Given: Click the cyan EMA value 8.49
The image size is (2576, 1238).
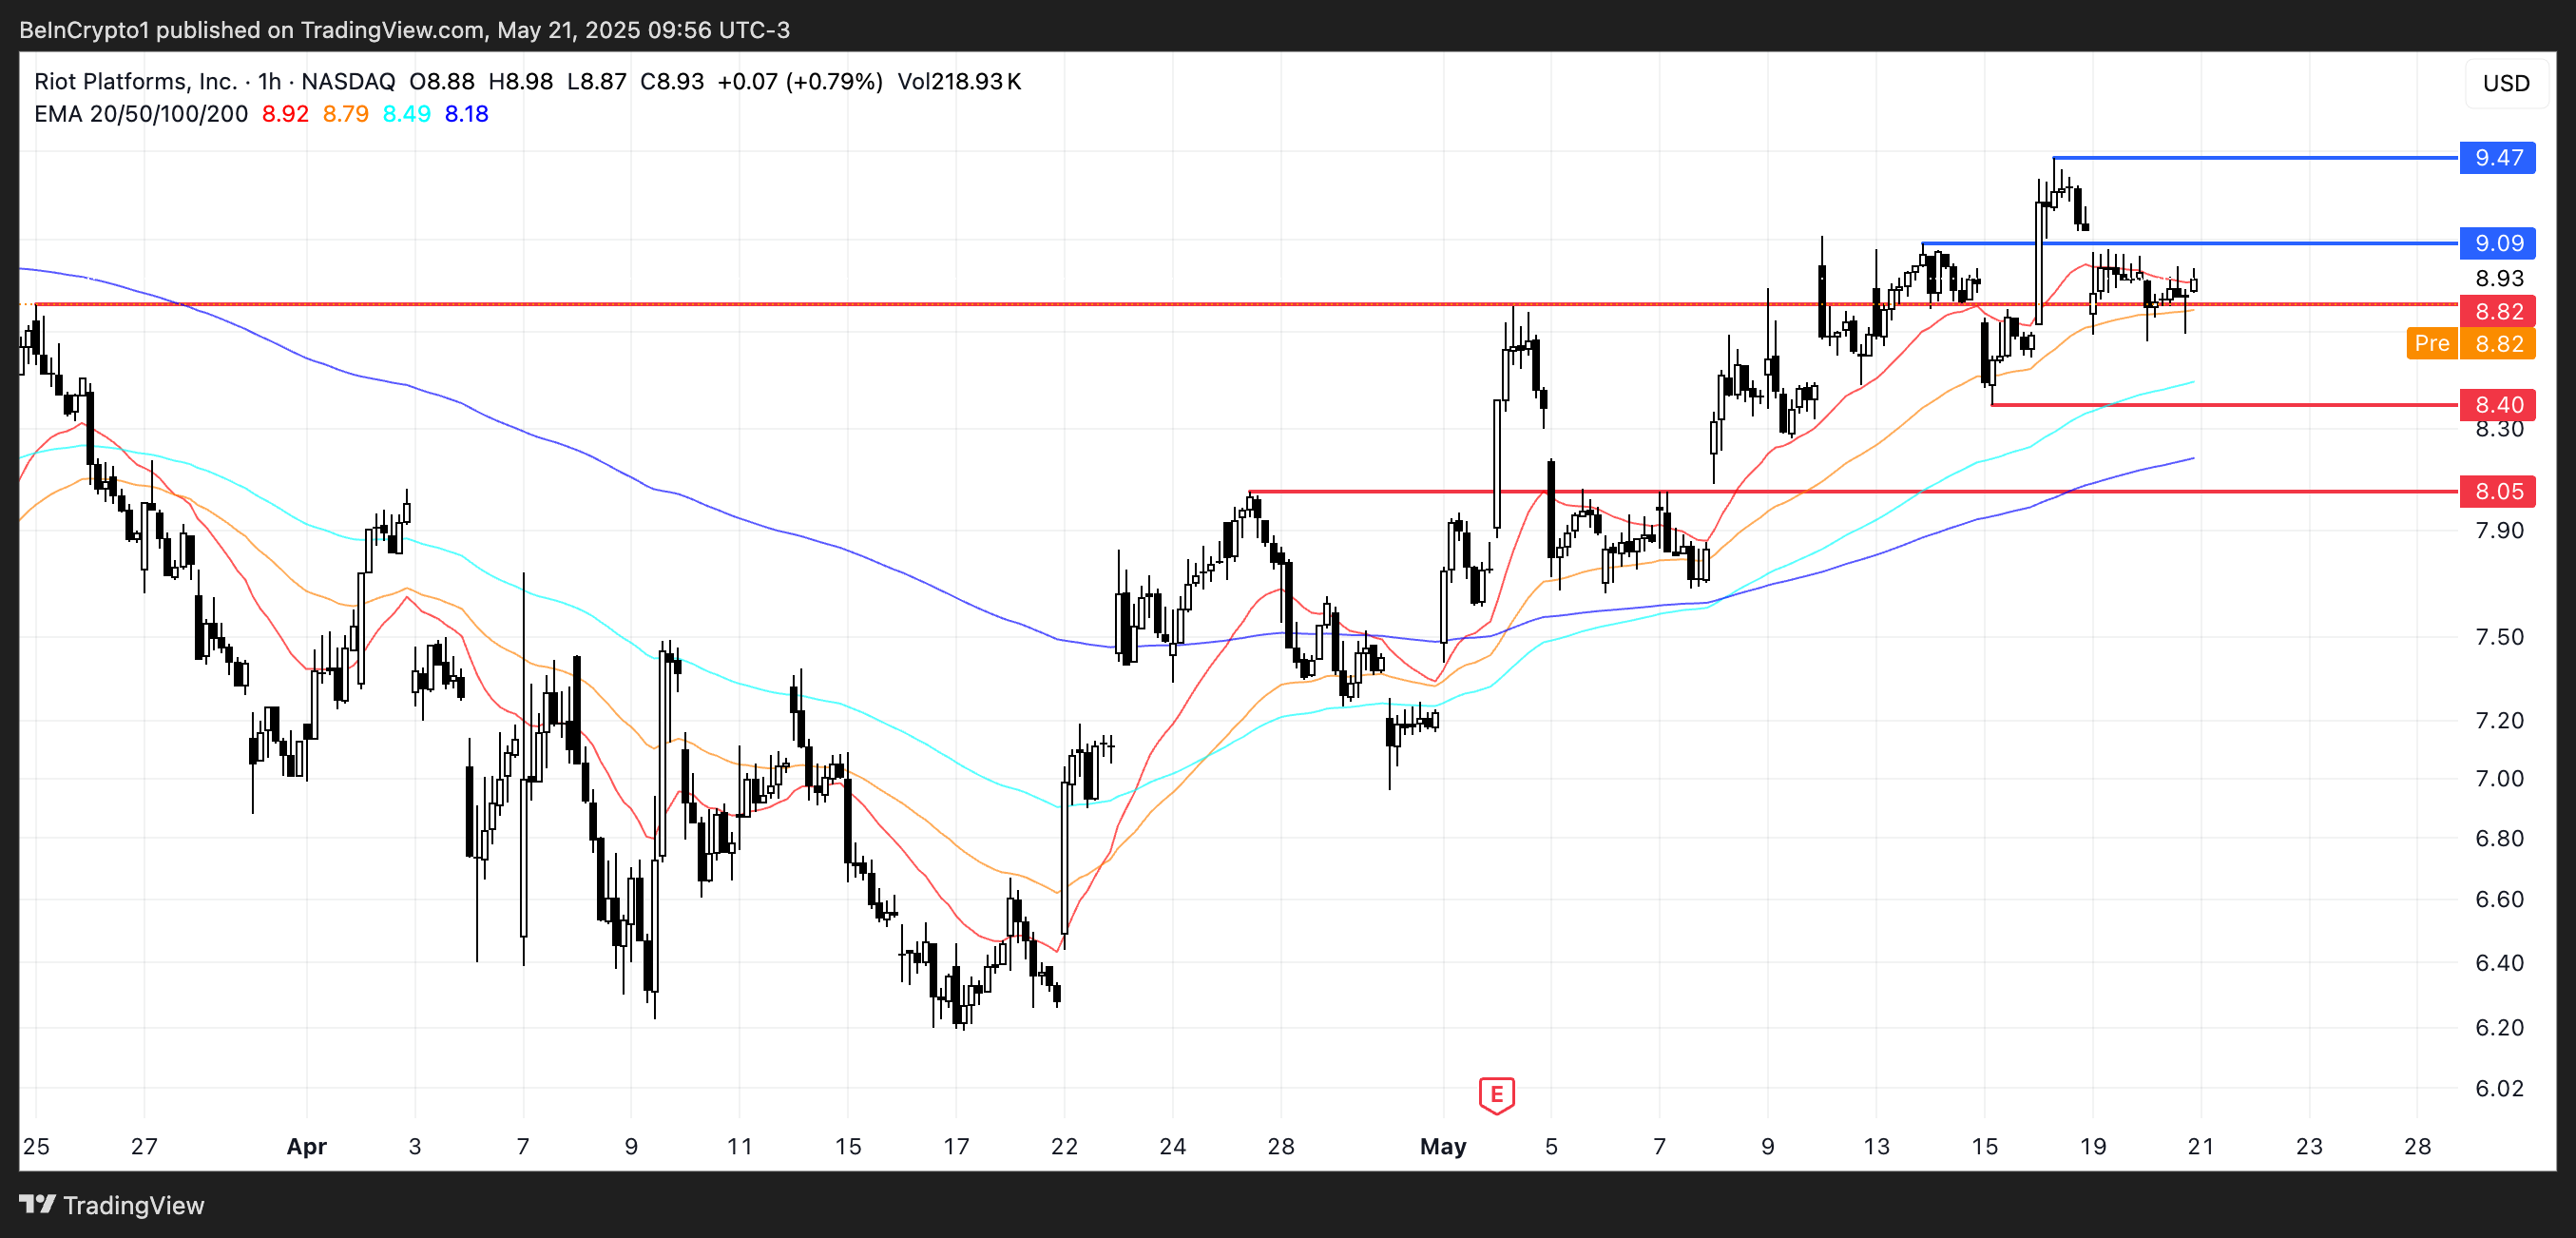Looking at the screenshot, I should click(x=406, y=114).
